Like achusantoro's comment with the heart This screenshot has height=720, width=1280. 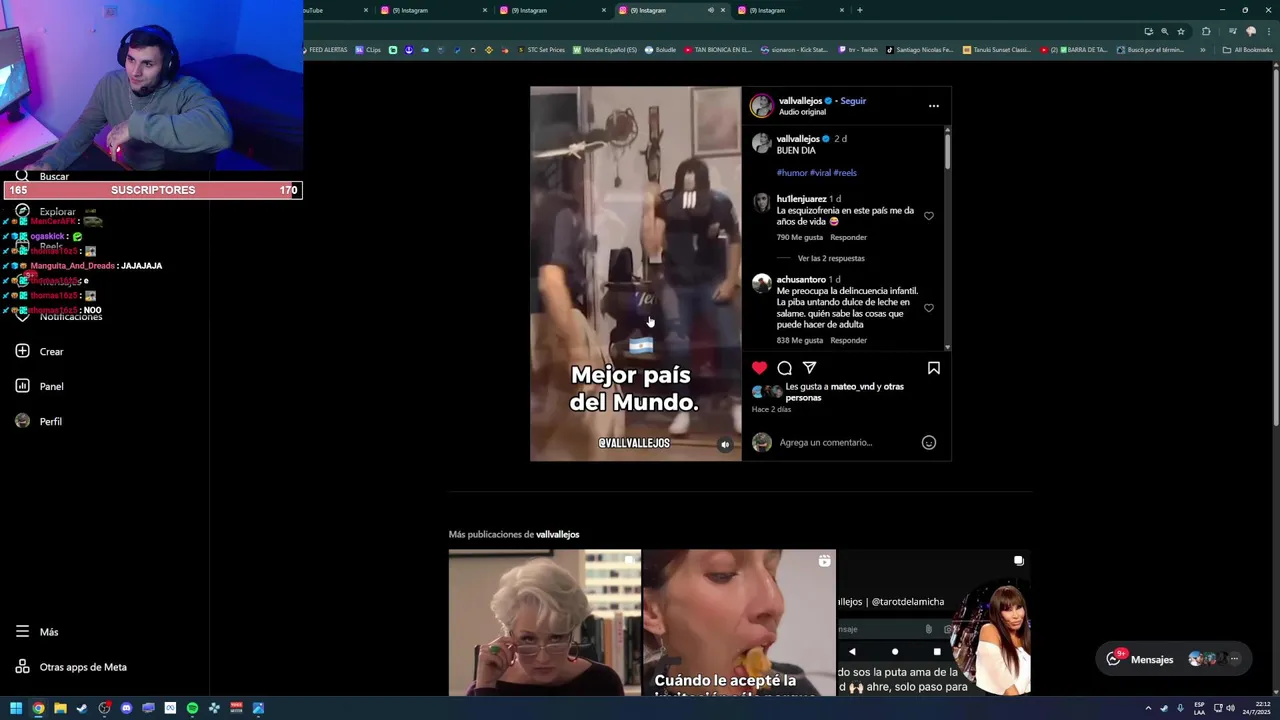929,308
